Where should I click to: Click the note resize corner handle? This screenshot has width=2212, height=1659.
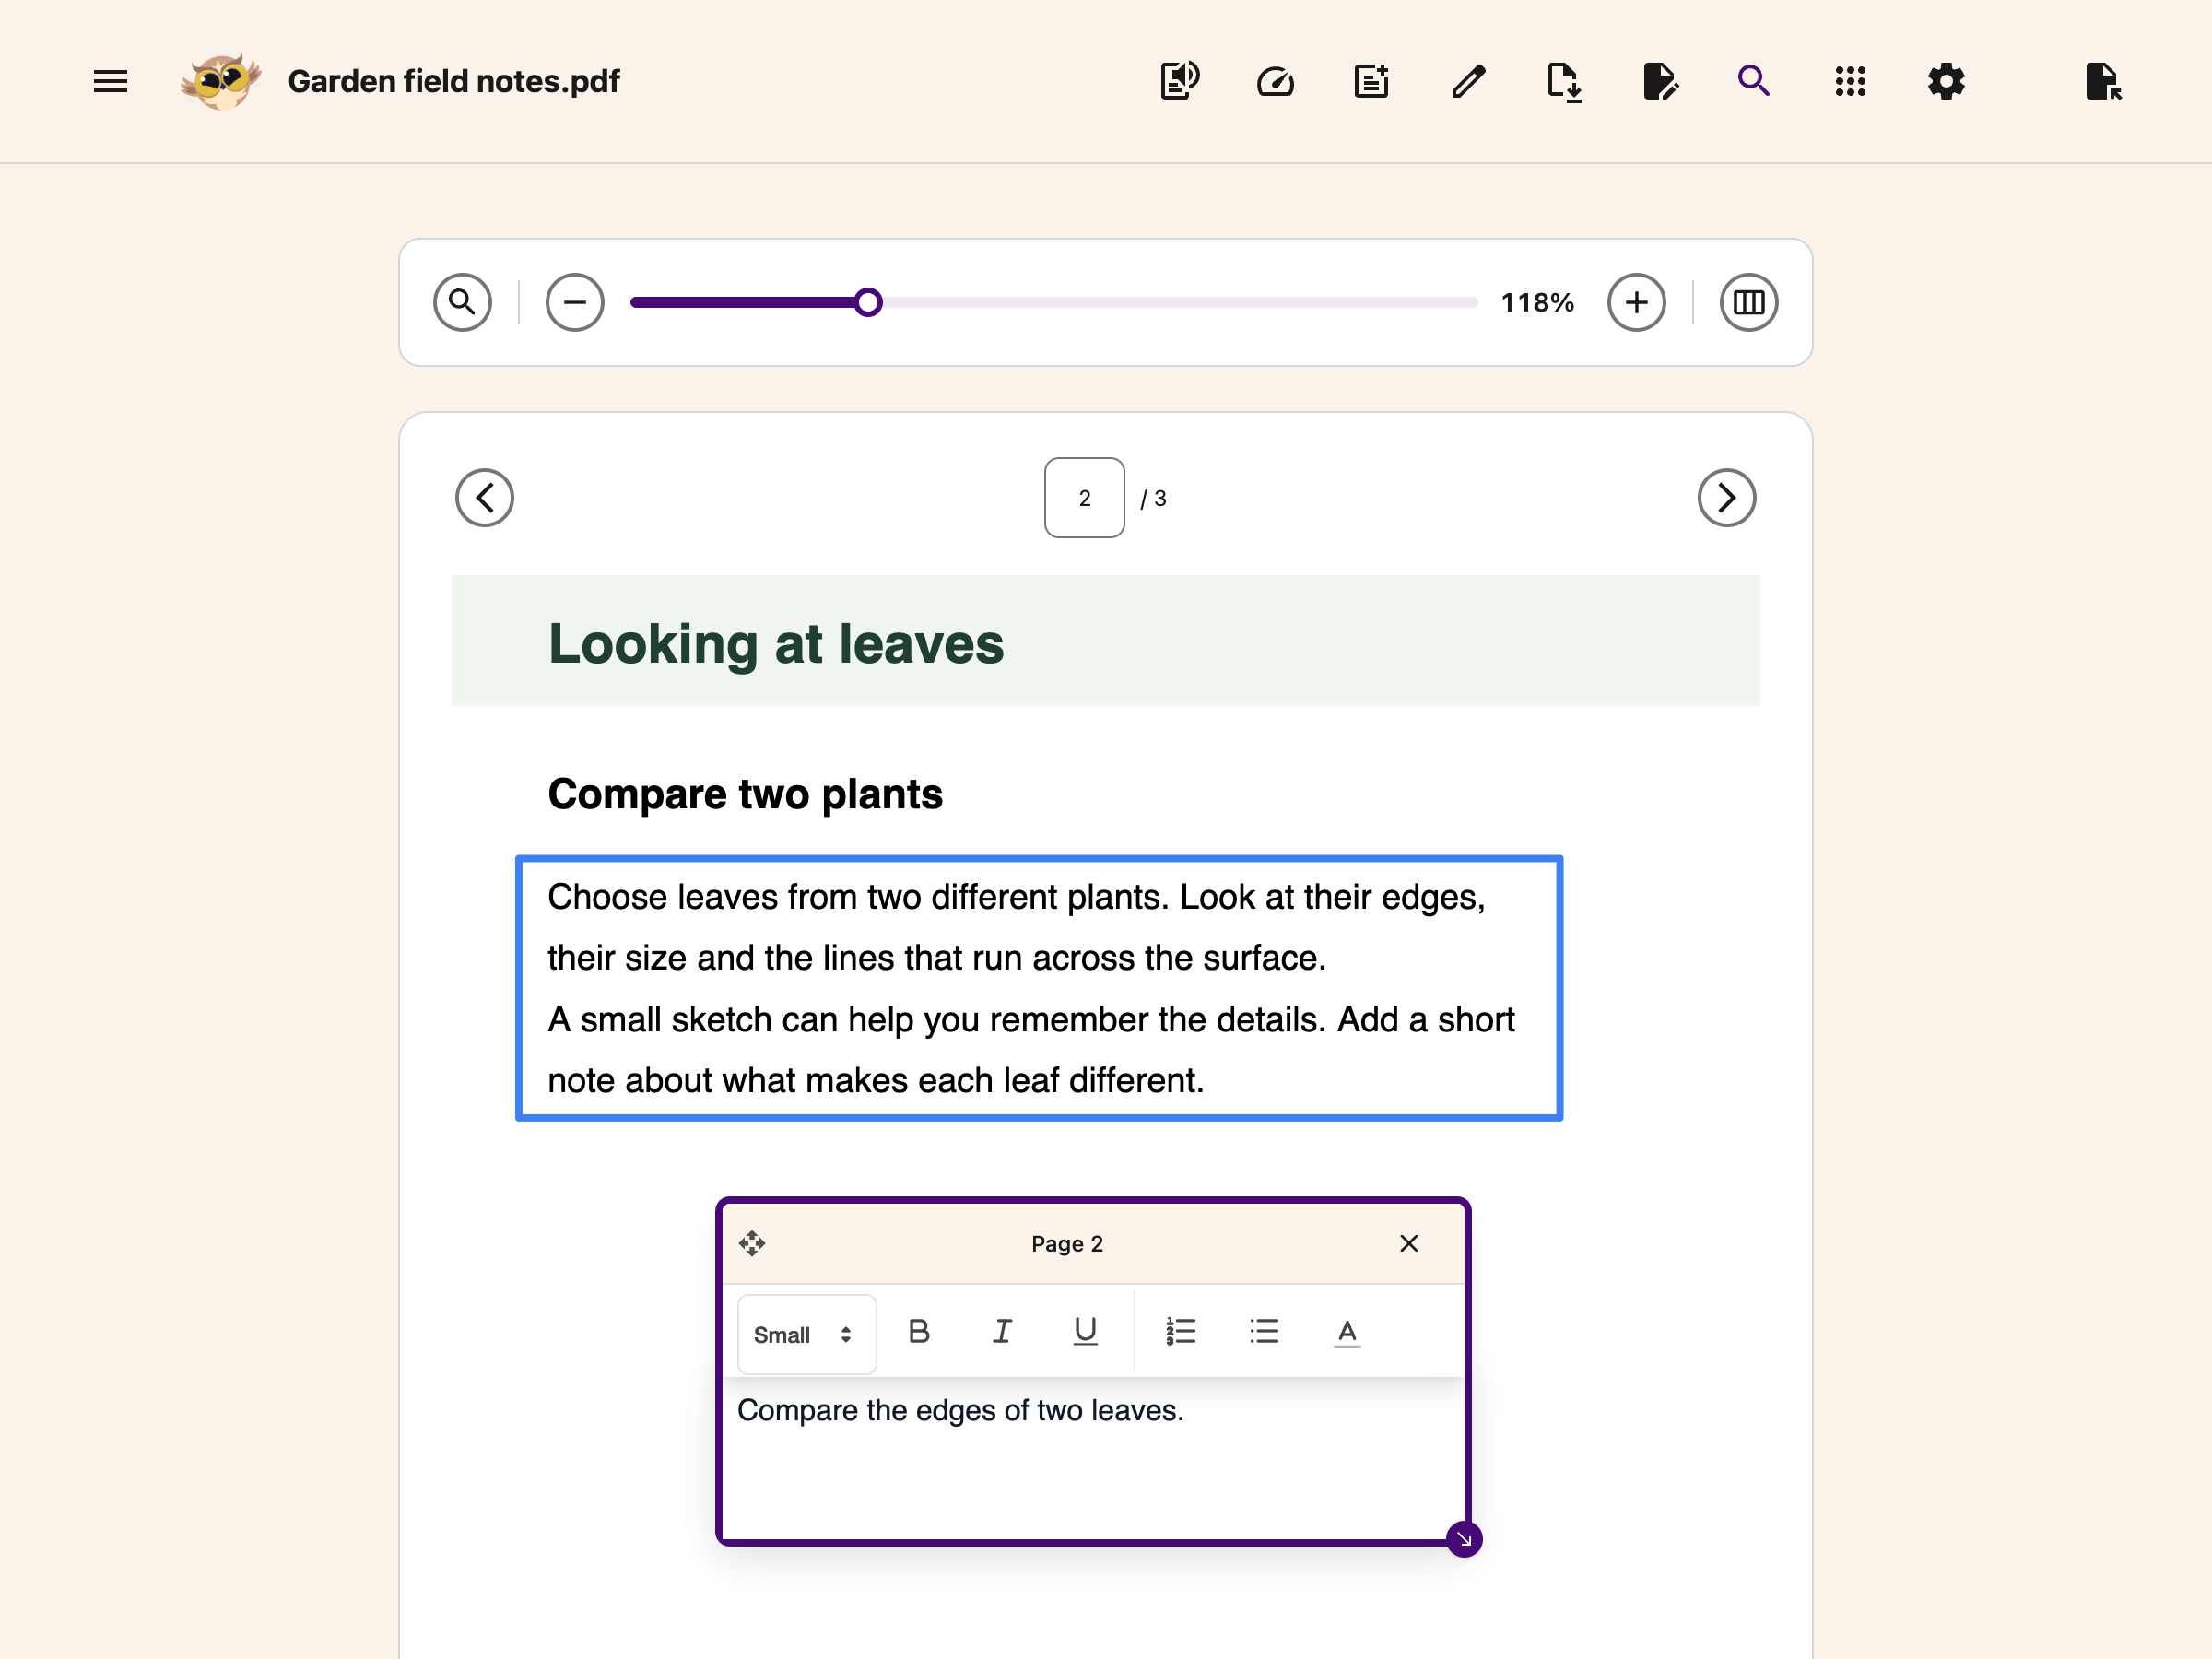(x=1464, y=1539)
